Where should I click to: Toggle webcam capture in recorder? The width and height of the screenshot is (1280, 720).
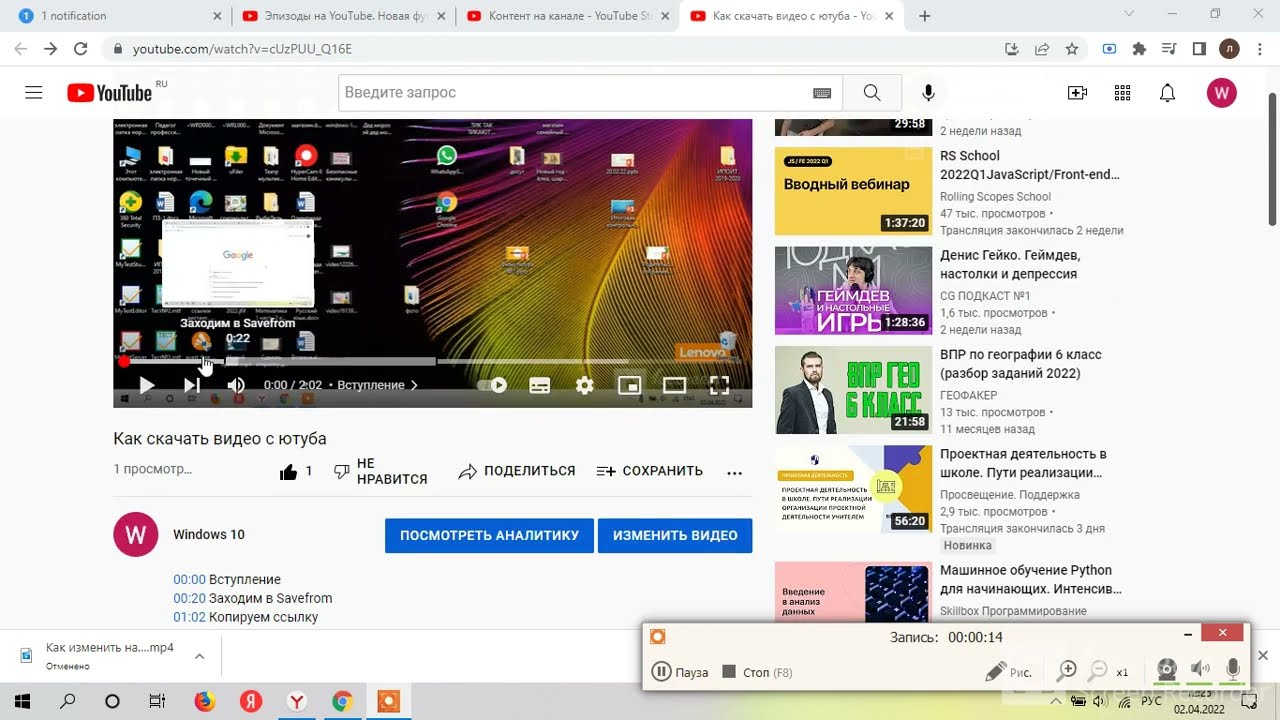(1167, 670)
